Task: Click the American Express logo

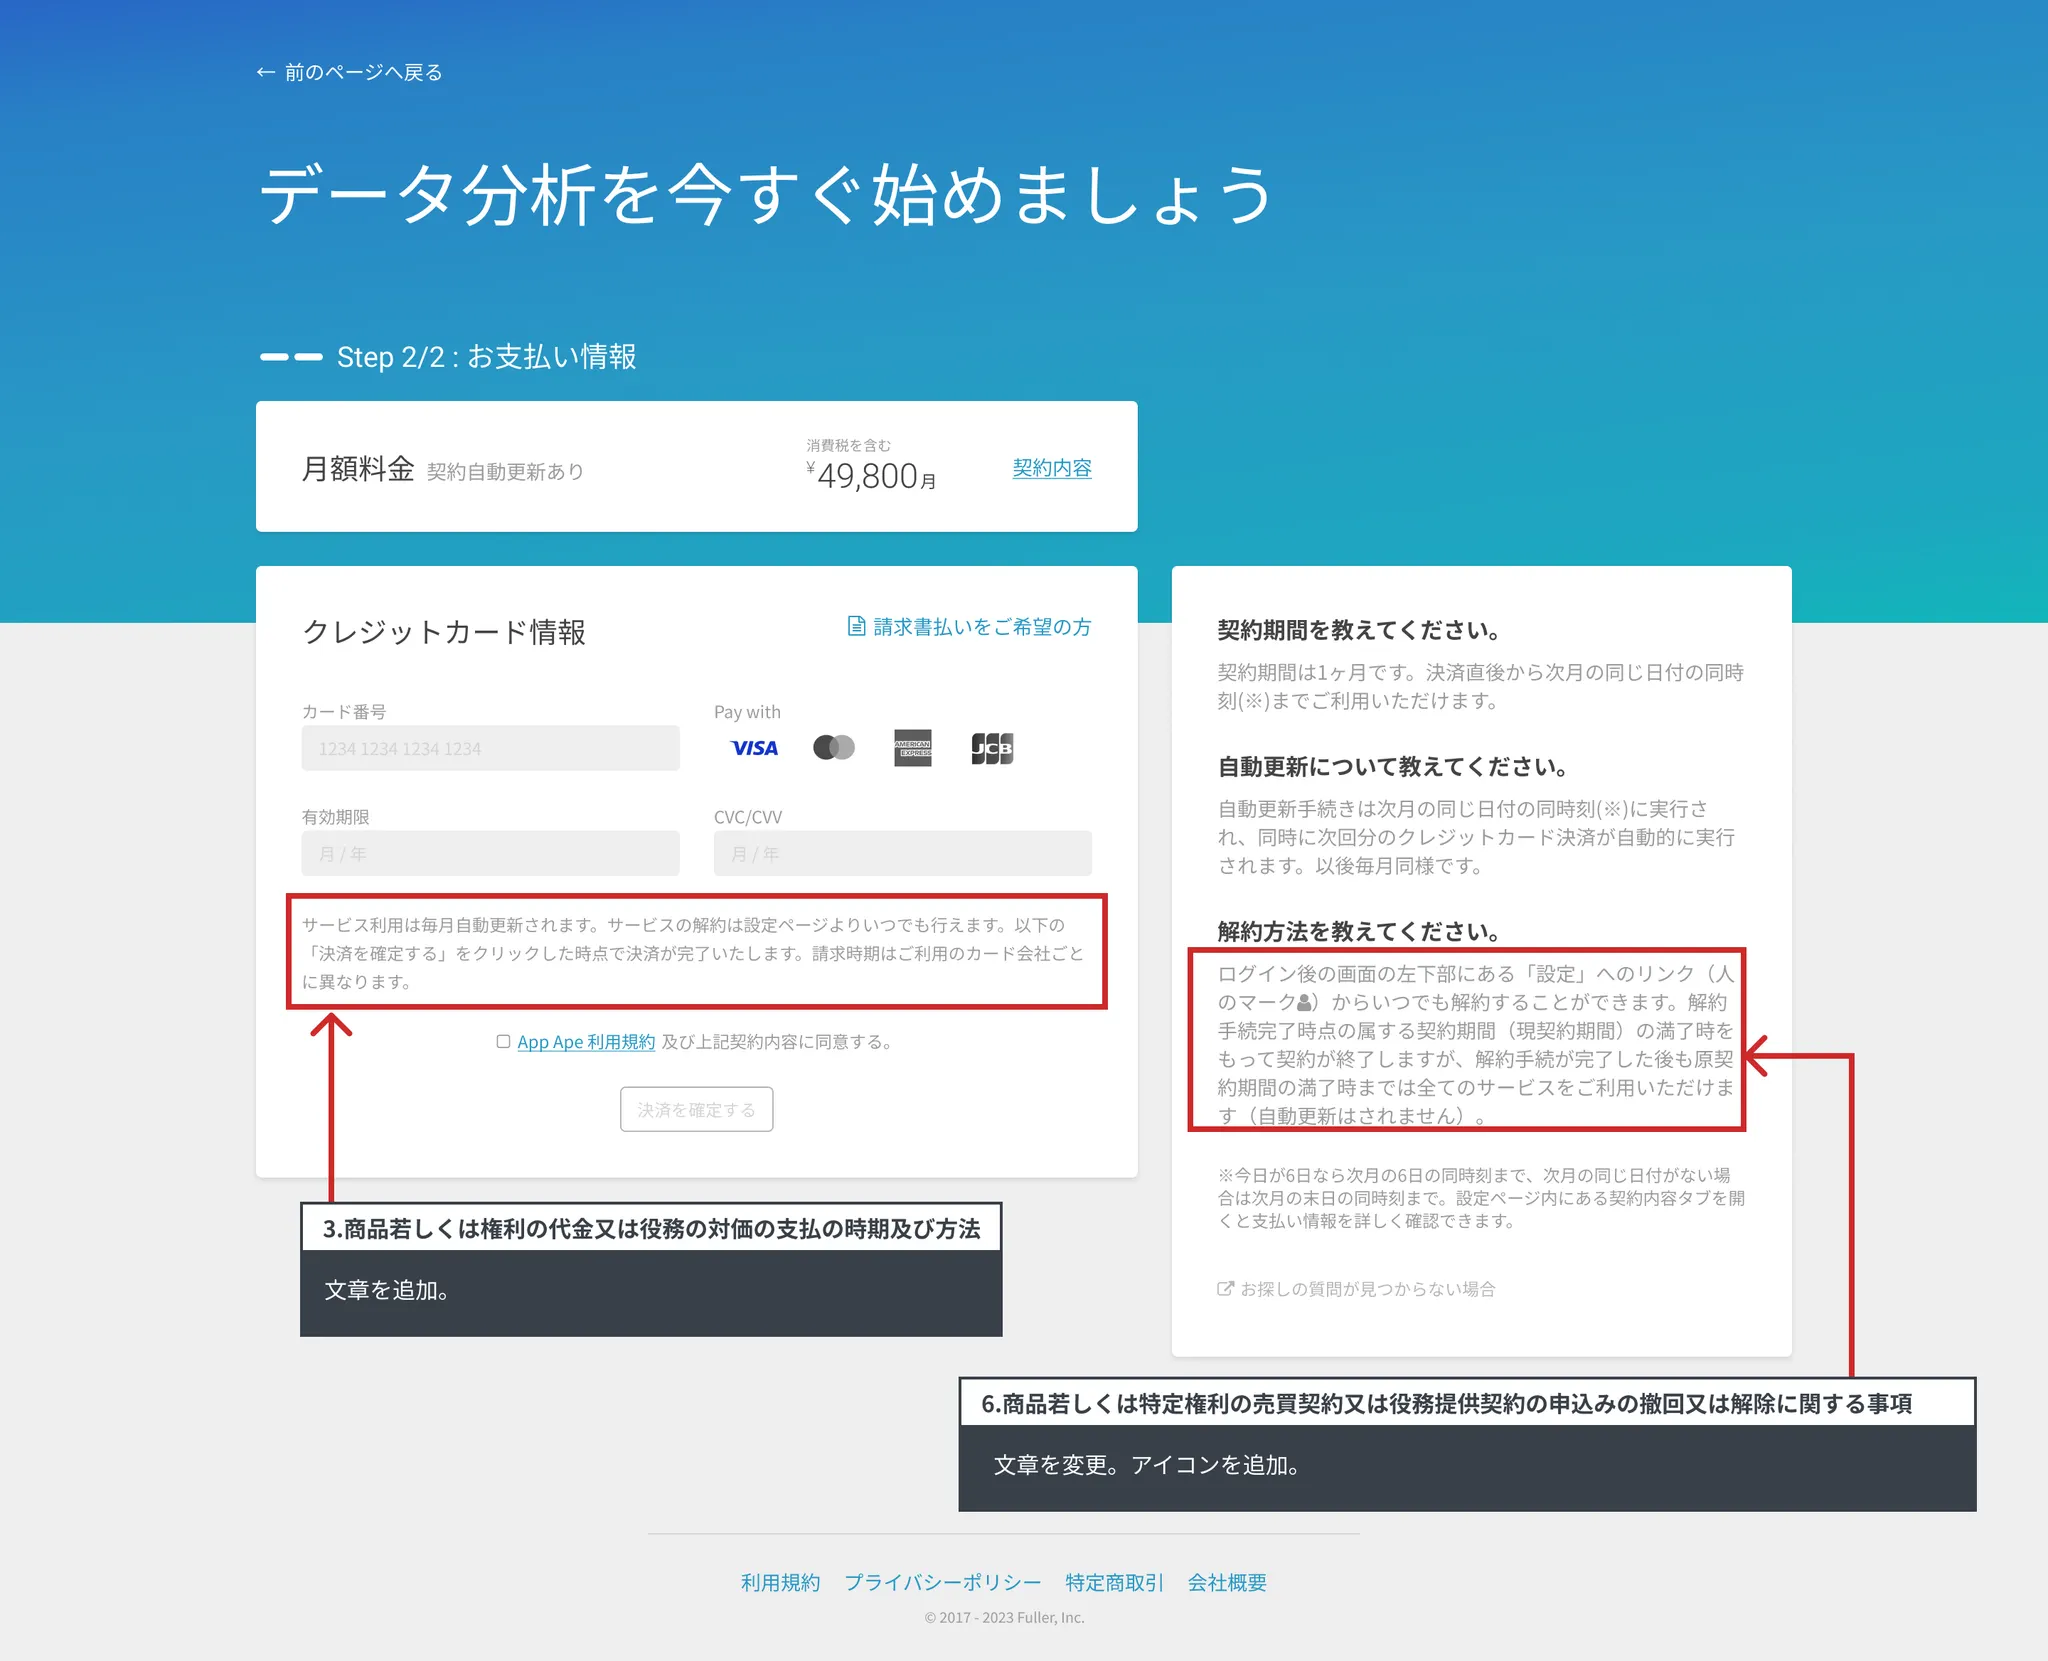Action: click(x=912, y=748)
